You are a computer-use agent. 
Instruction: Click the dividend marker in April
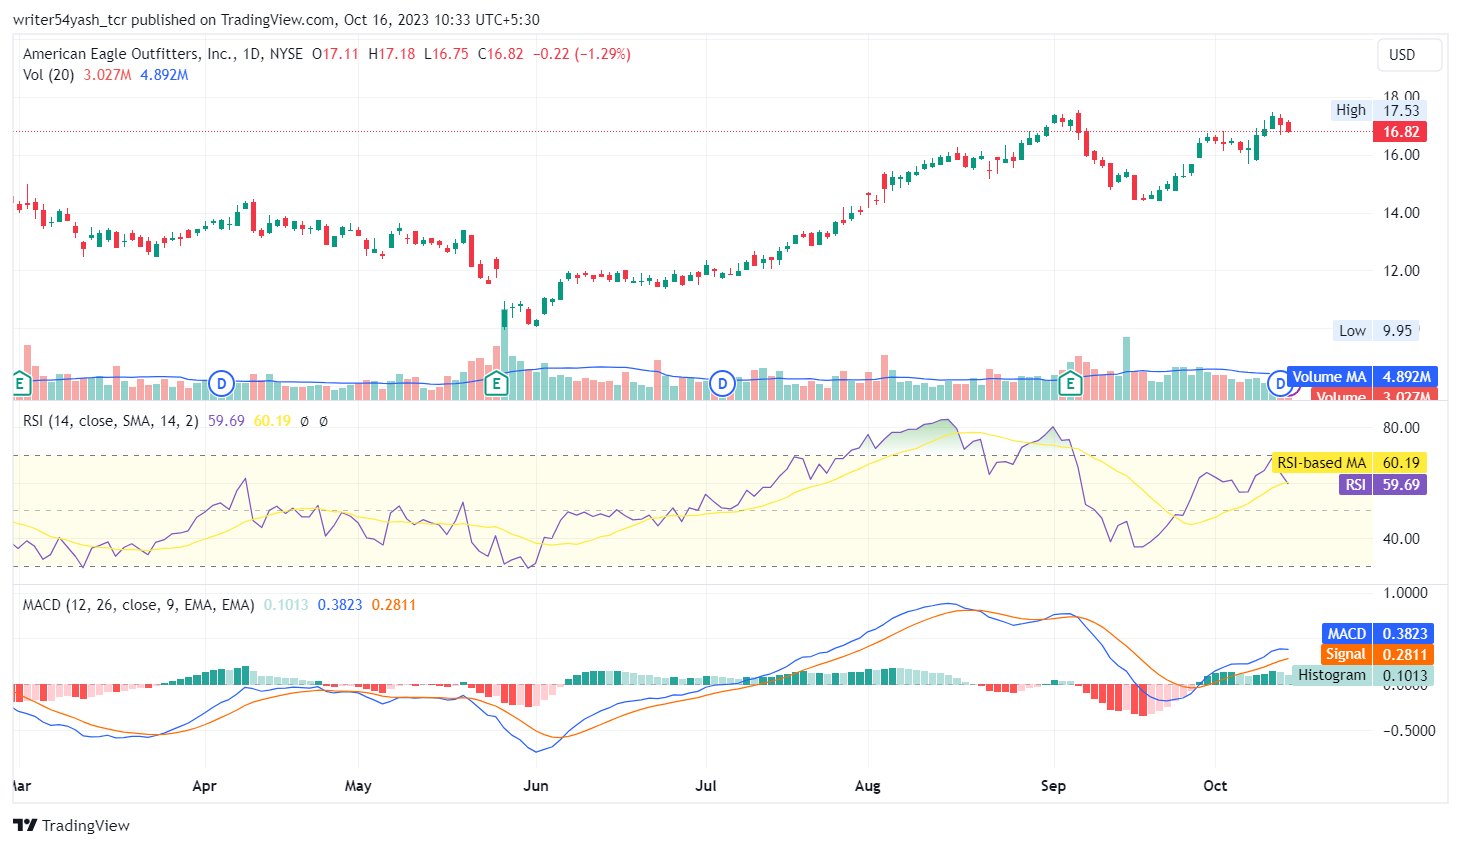[x=222, y=383]
